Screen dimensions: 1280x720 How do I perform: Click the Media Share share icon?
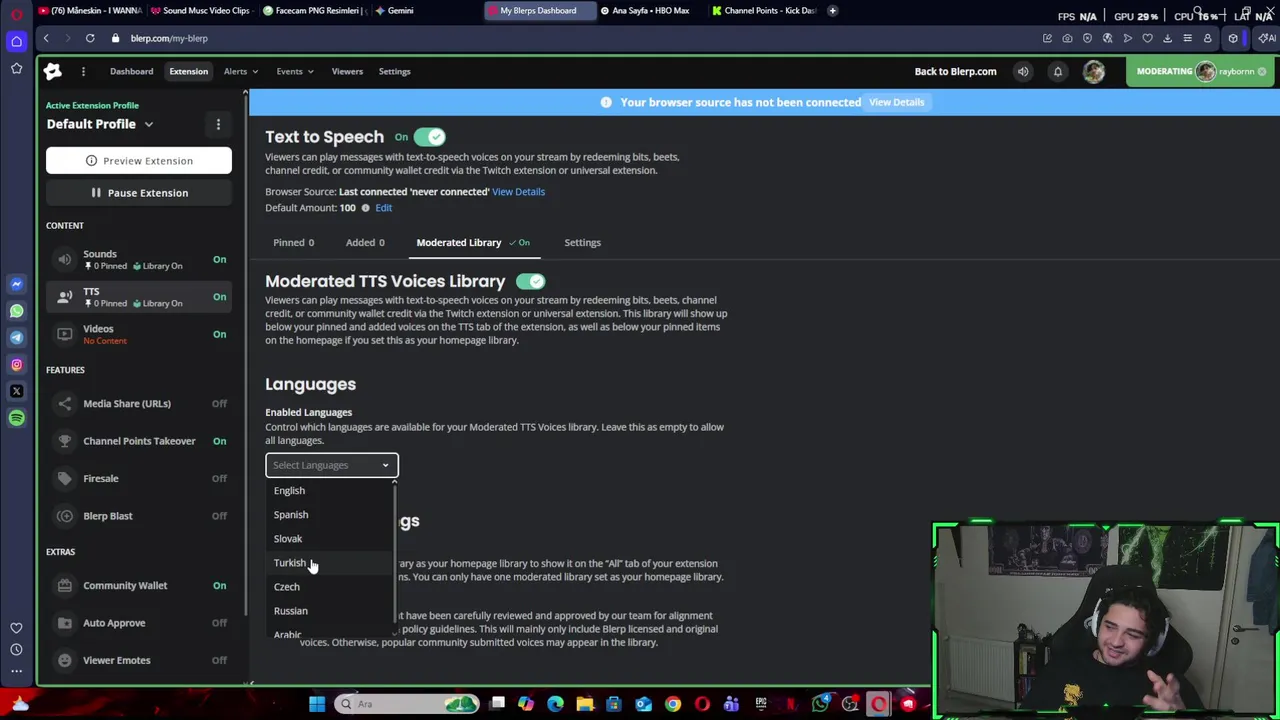65,404
